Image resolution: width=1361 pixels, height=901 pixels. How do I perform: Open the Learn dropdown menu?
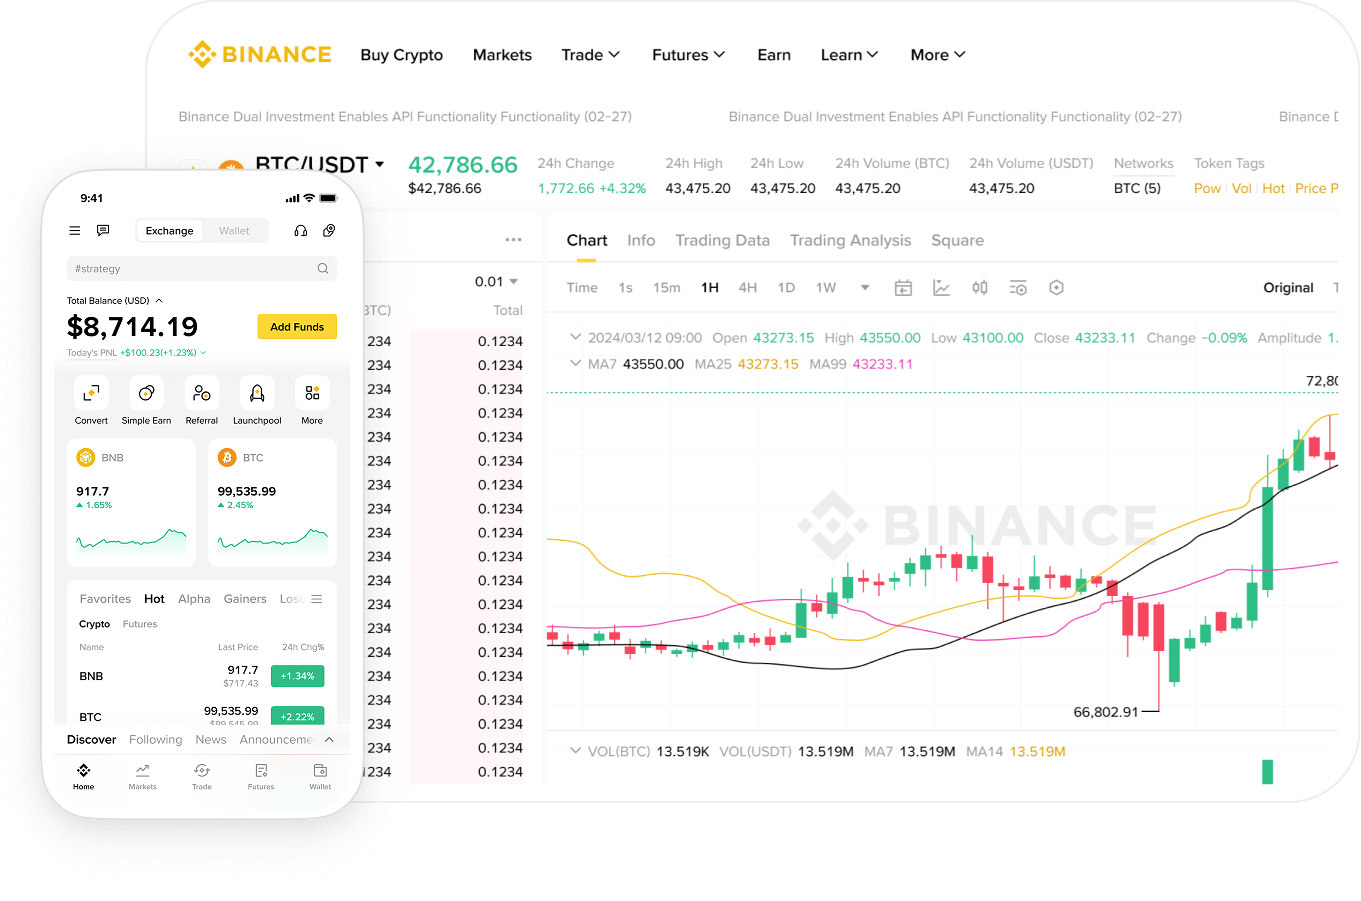pos(850,55)
